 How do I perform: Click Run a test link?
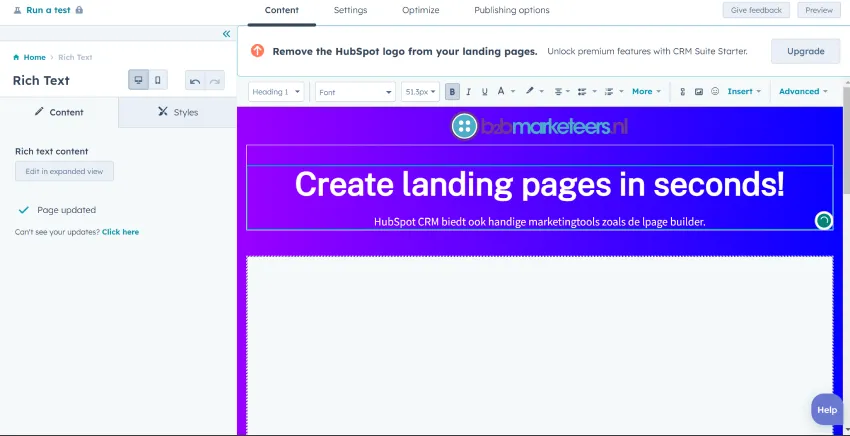(x=49, y=10)
